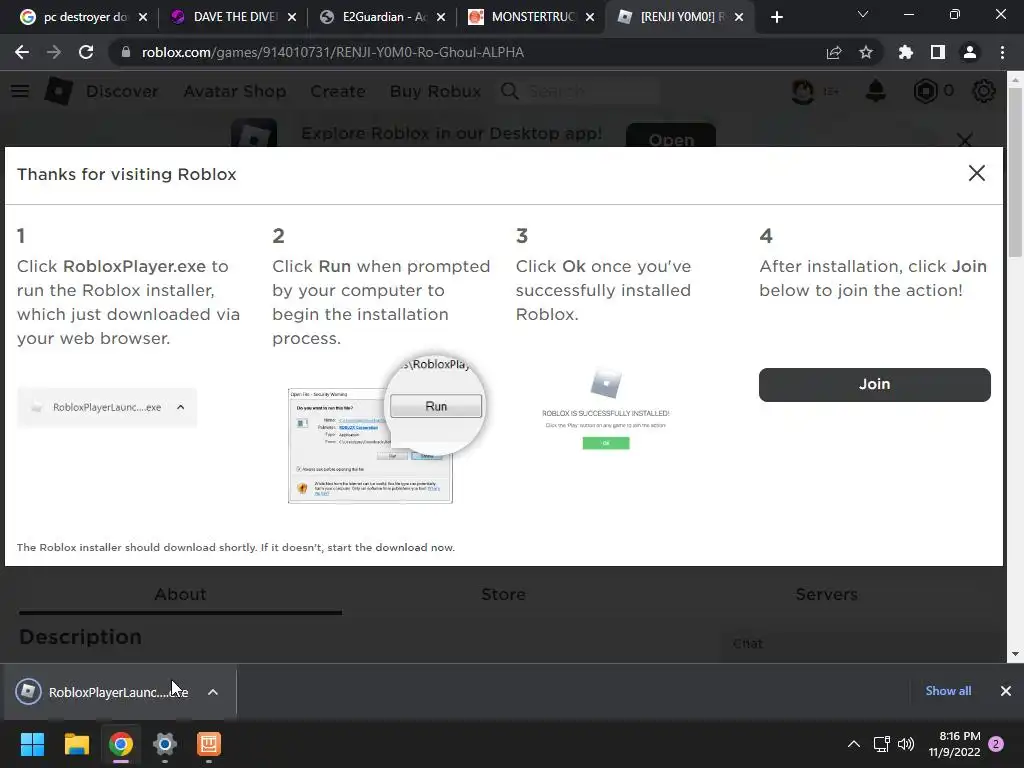Click the Roblox search field
The image size is (1024, 768).
point(579,91)
